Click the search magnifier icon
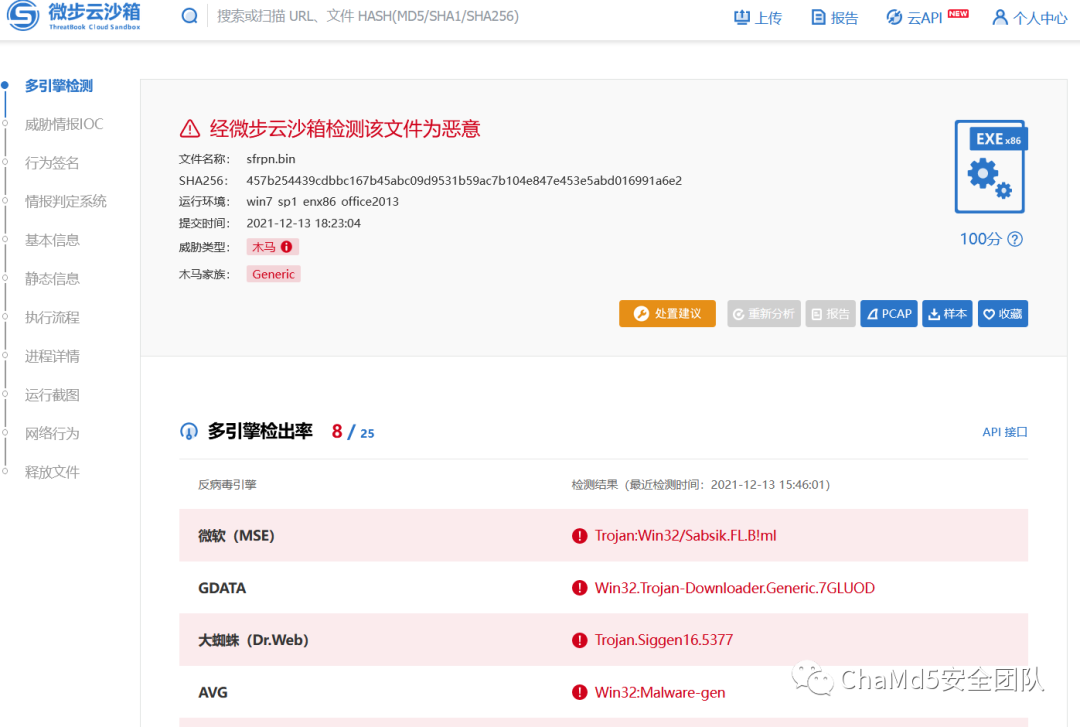Screen dimensions: 1080x727 tap(189, 16)
